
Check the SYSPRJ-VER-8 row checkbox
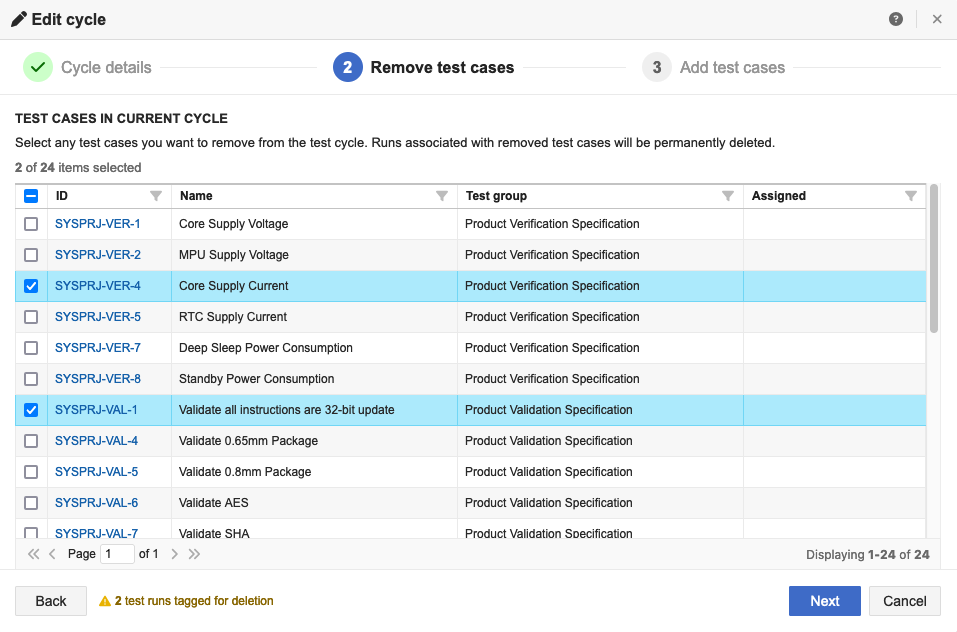[31, 379]
